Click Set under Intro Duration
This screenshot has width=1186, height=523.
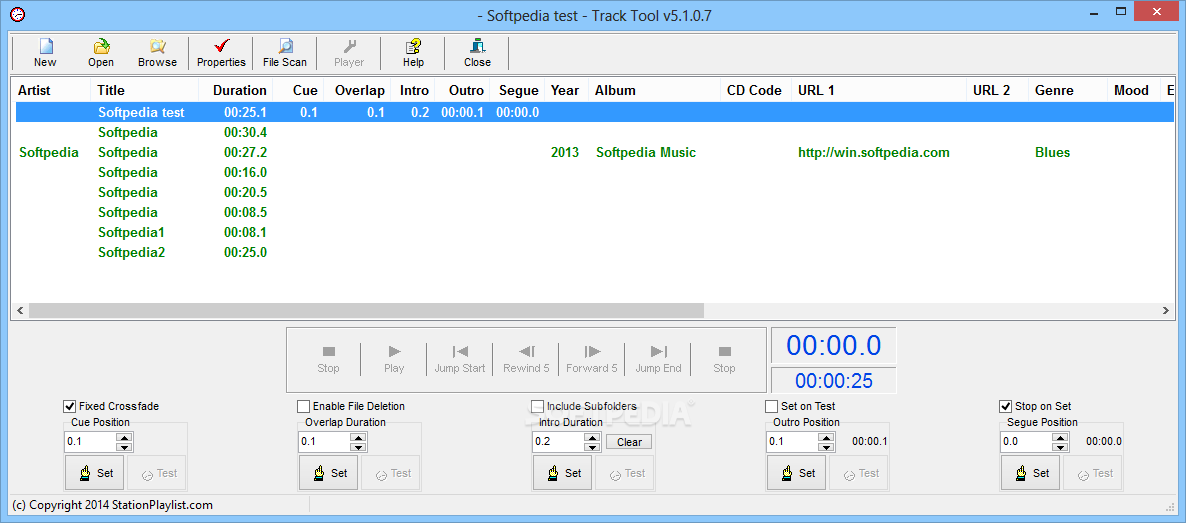click(x=563, y=473)
